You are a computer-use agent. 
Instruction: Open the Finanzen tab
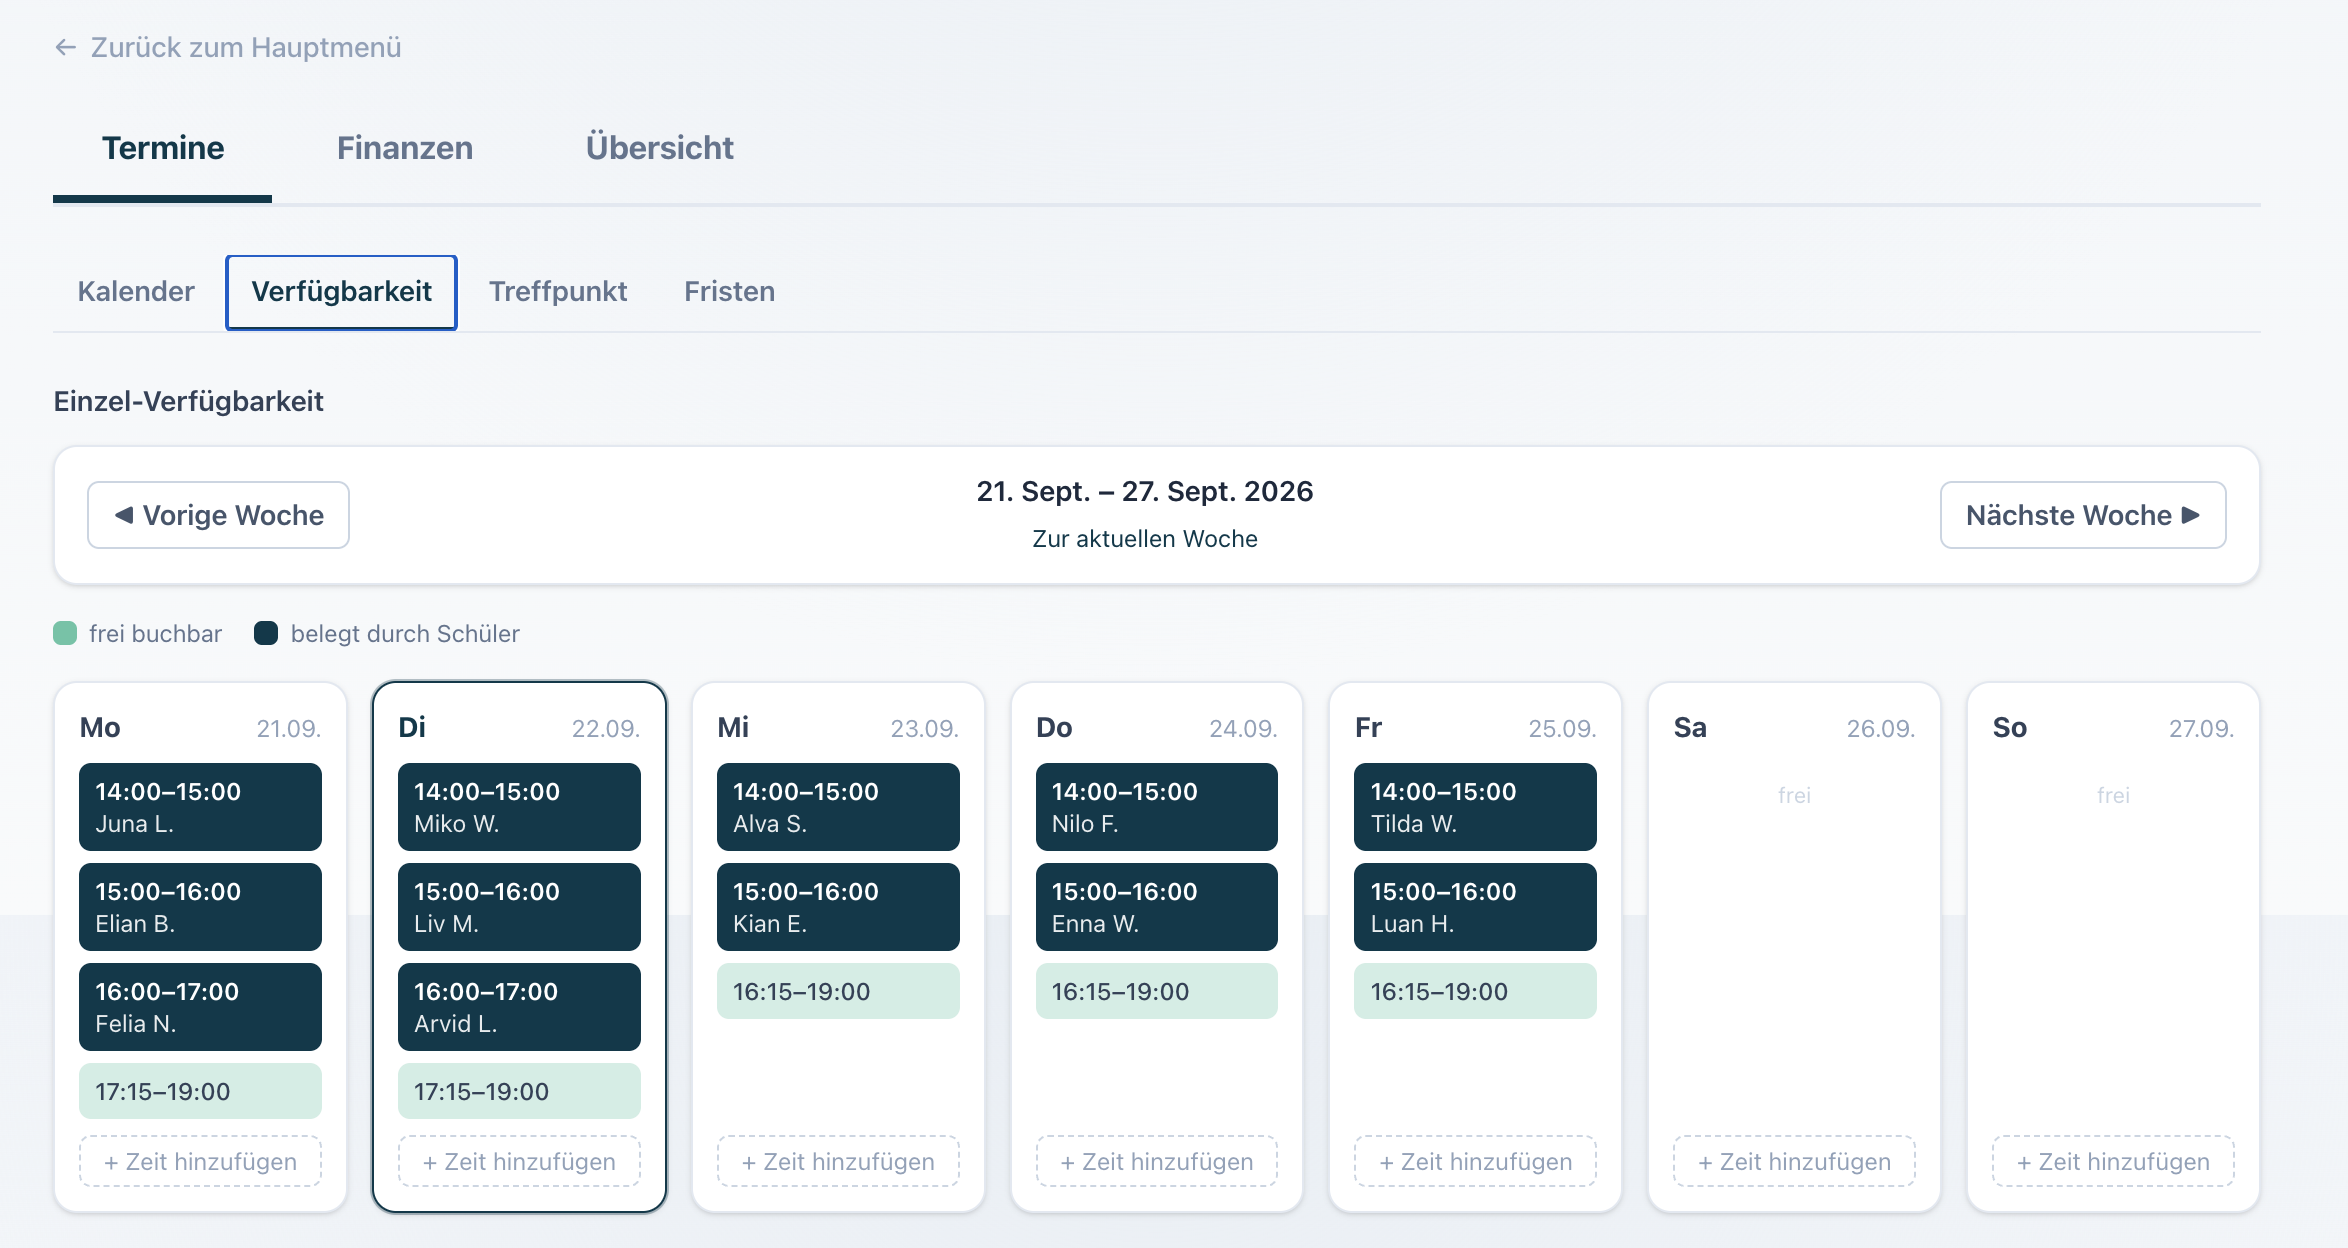pyautogui.click(x=405, y=148)
